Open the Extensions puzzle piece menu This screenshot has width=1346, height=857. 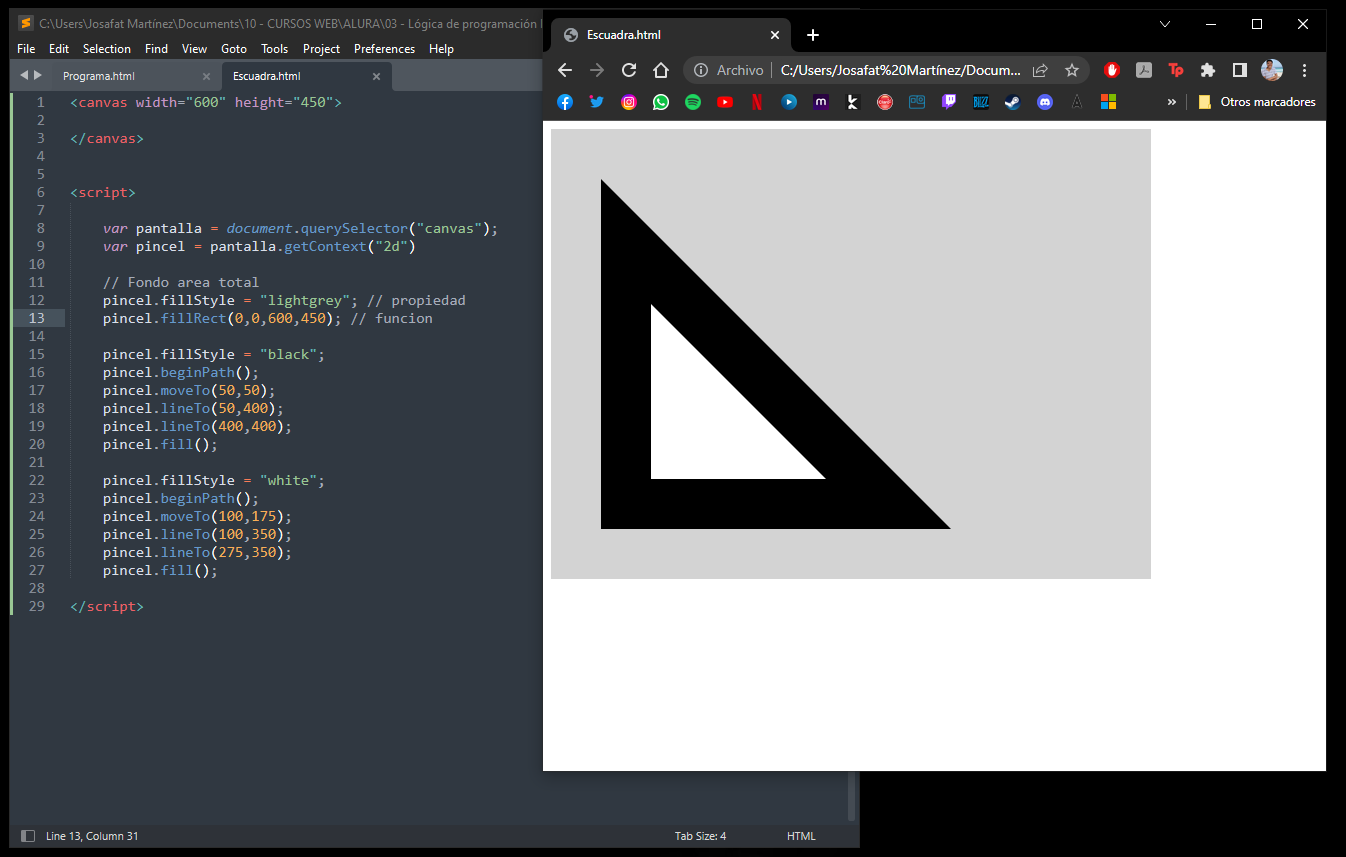(x=1208, y=70)
